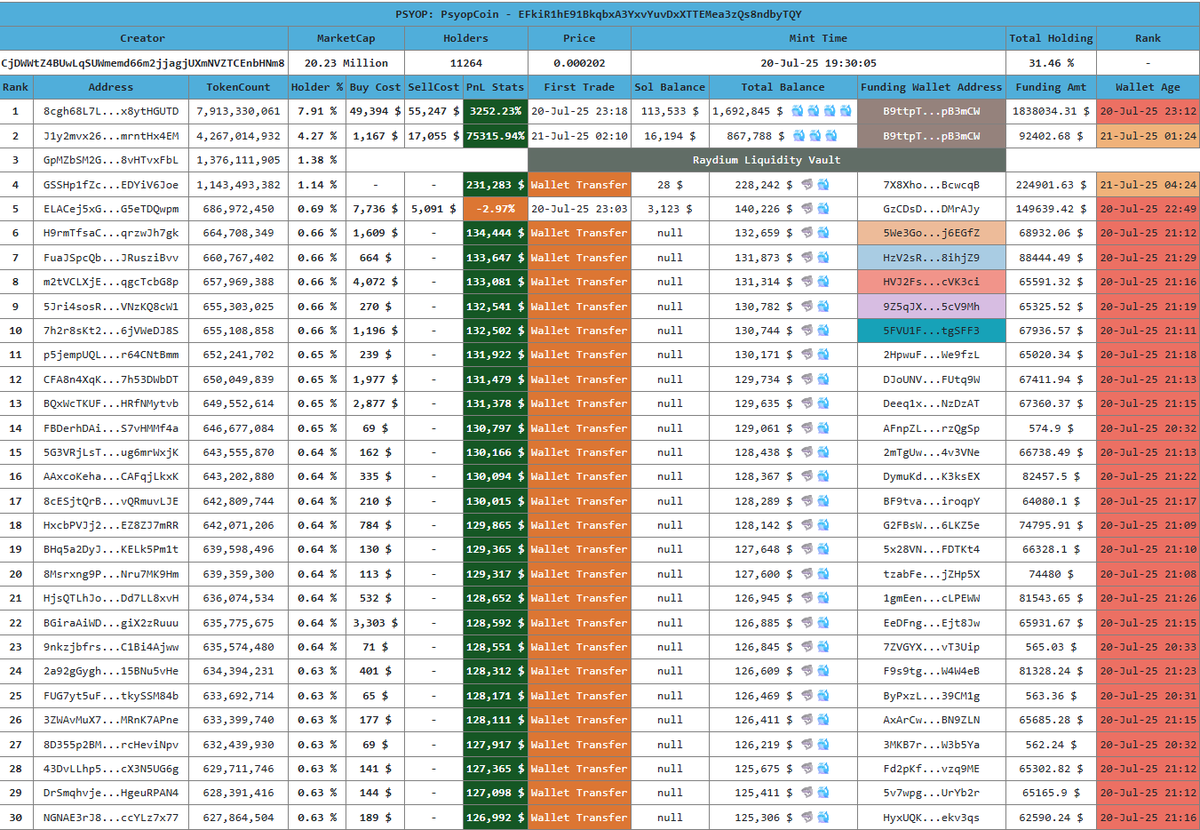Click the whale icon beside 126,609 $

point(823,671)
